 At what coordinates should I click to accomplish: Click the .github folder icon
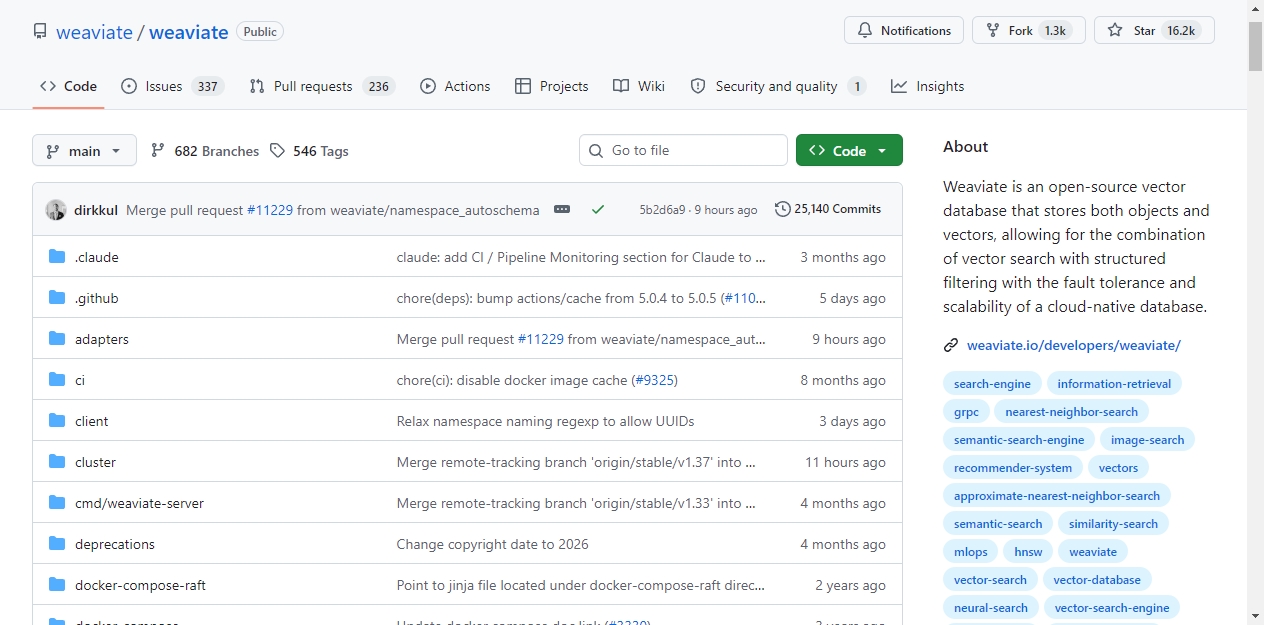coord(57,298)
